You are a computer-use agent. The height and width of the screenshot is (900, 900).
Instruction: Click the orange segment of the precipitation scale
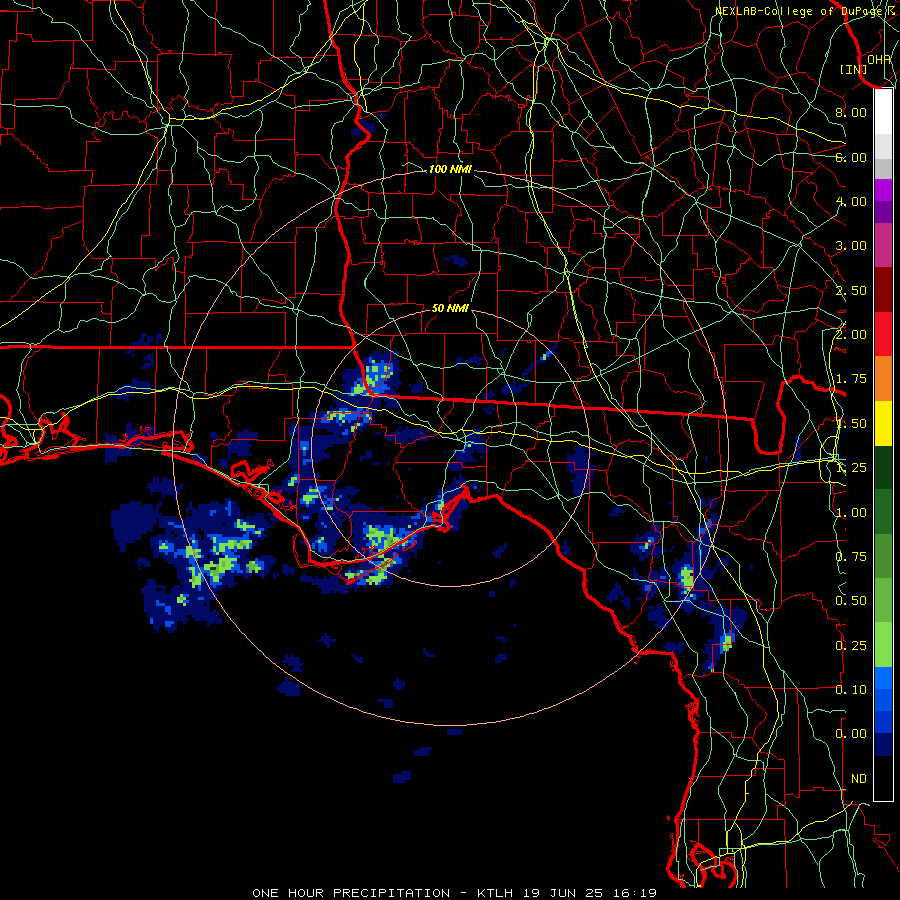point(883,378)
